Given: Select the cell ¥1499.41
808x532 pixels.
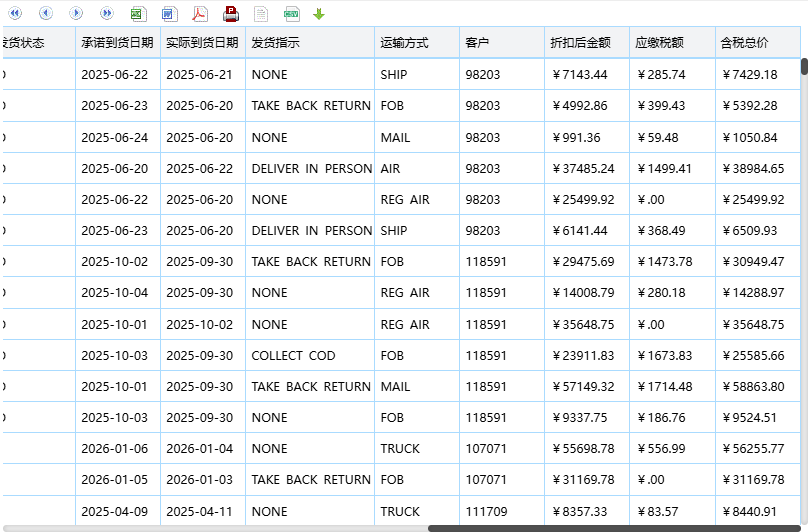Looking at the screenshot, I should coord(672,169).
